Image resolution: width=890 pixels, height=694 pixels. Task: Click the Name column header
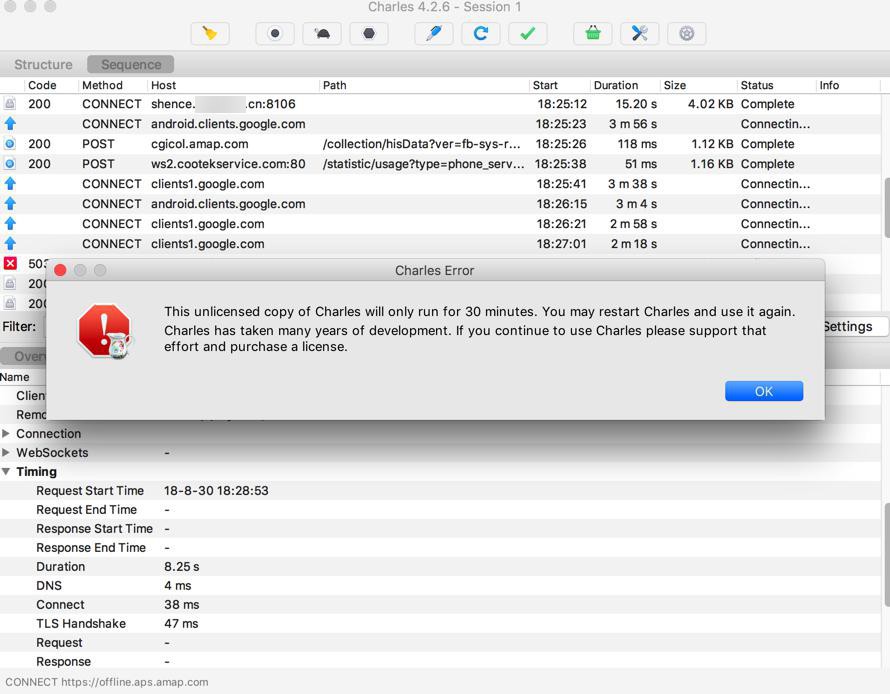[15, 377]
